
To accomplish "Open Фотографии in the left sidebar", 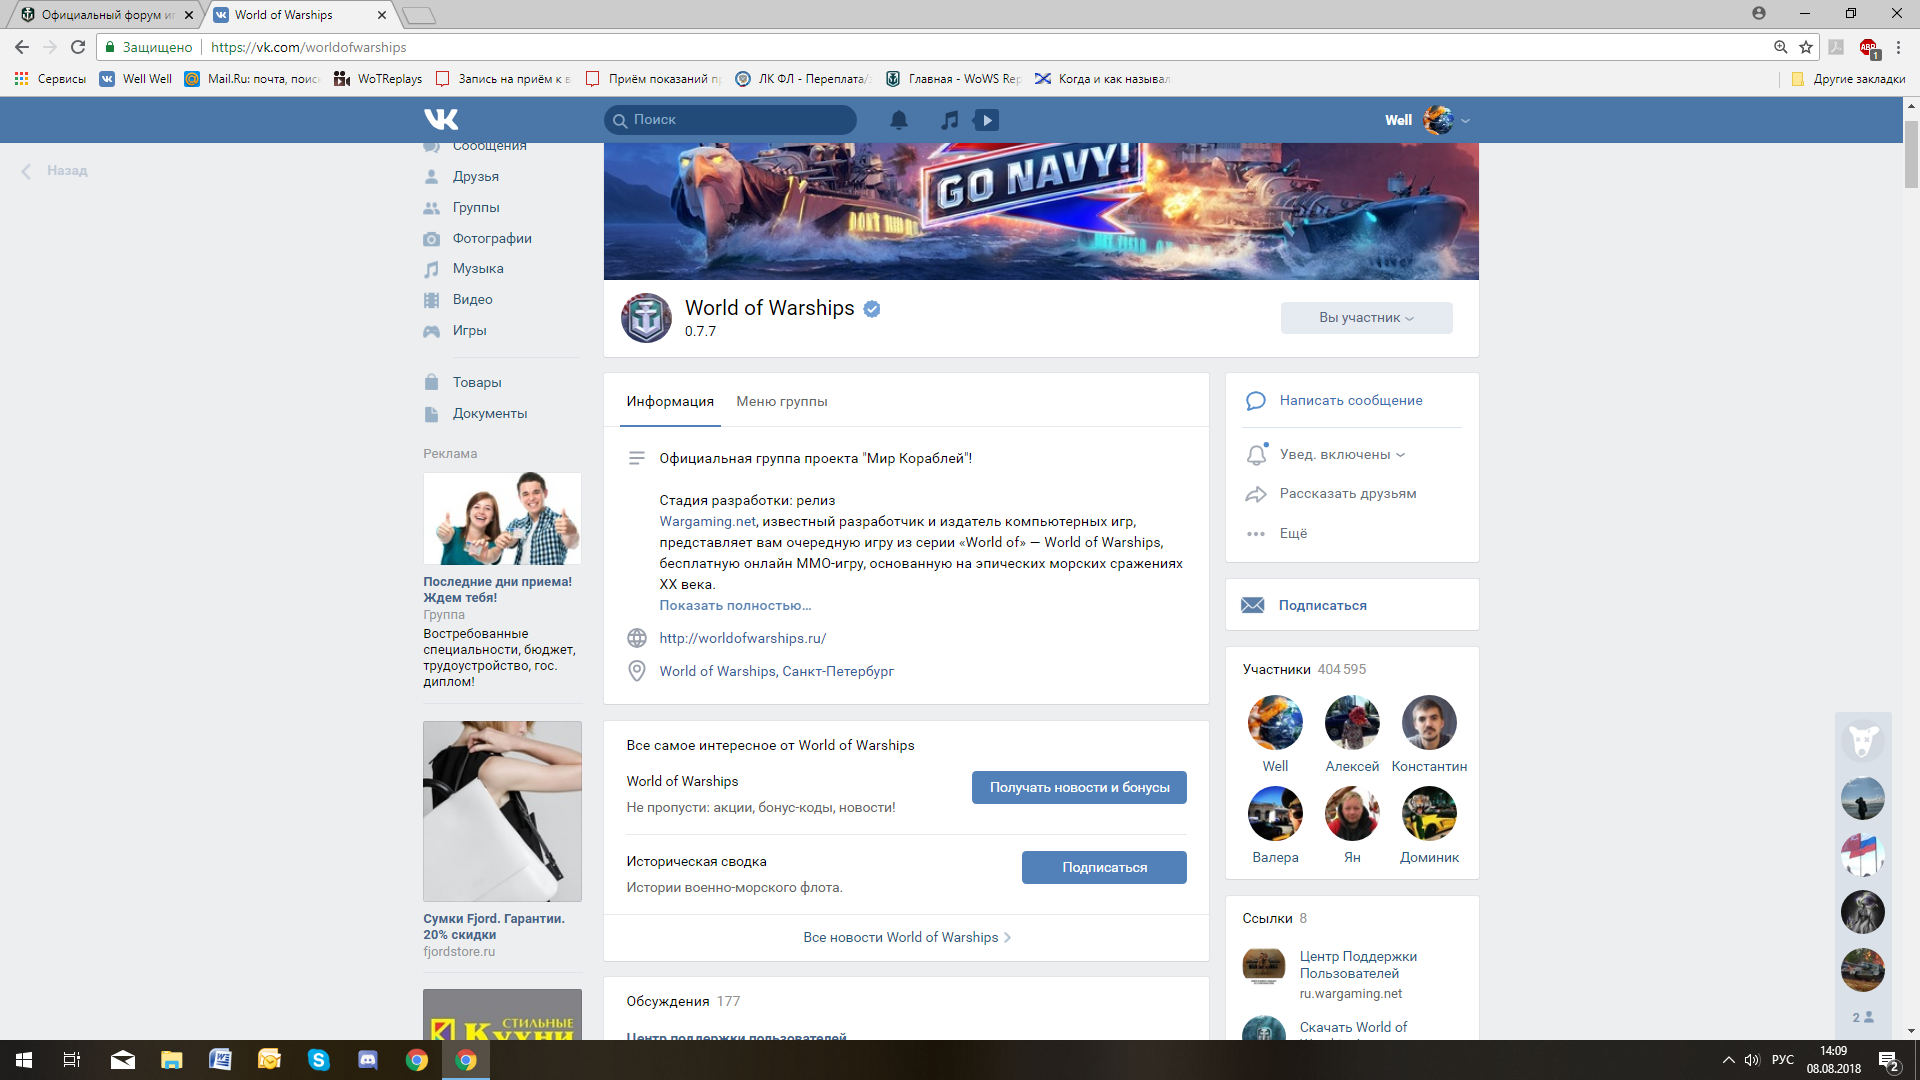I will point(491,239).
